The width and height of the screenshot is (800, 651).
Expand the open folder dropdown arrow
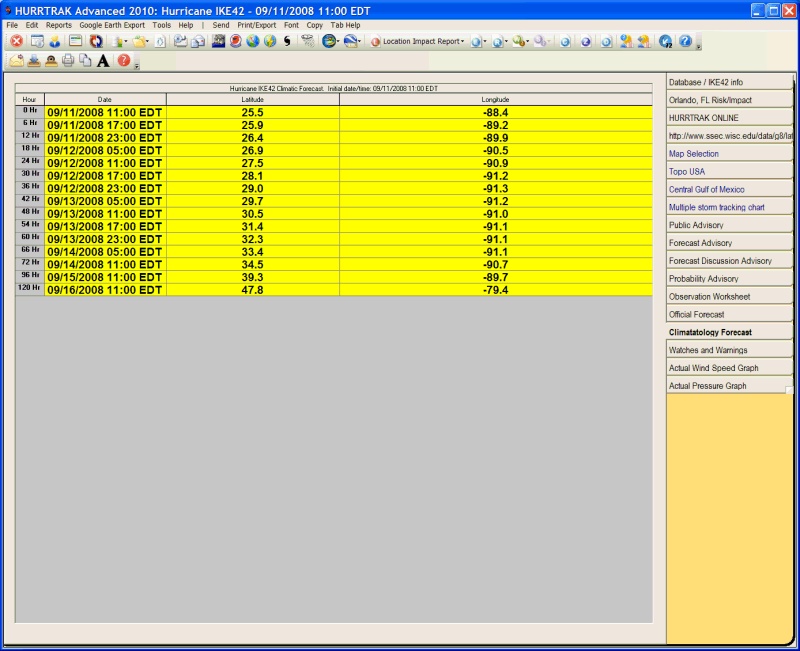[148, 42]
